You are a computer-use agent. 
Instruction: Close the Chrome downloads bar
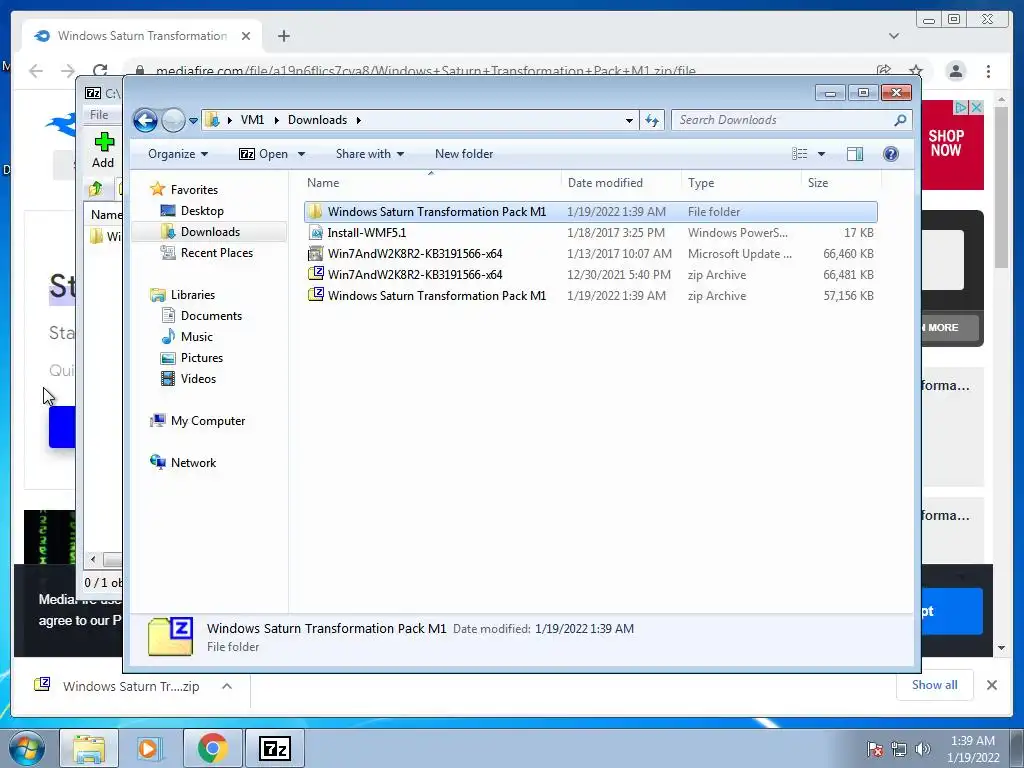pos(991,685)
